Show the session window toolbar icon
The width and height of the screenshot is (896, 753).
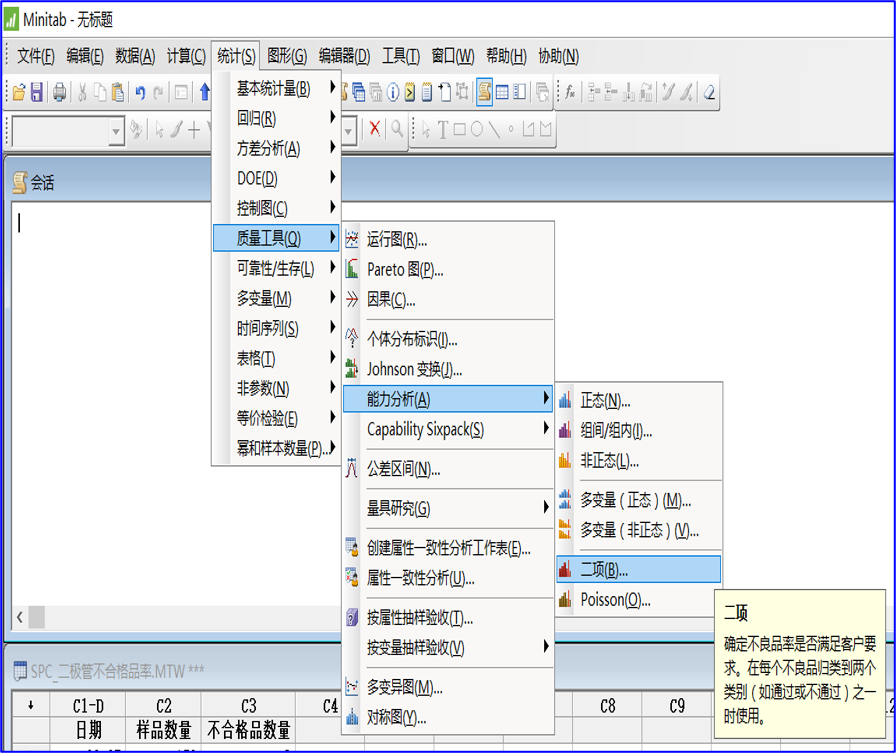[484, 92]
